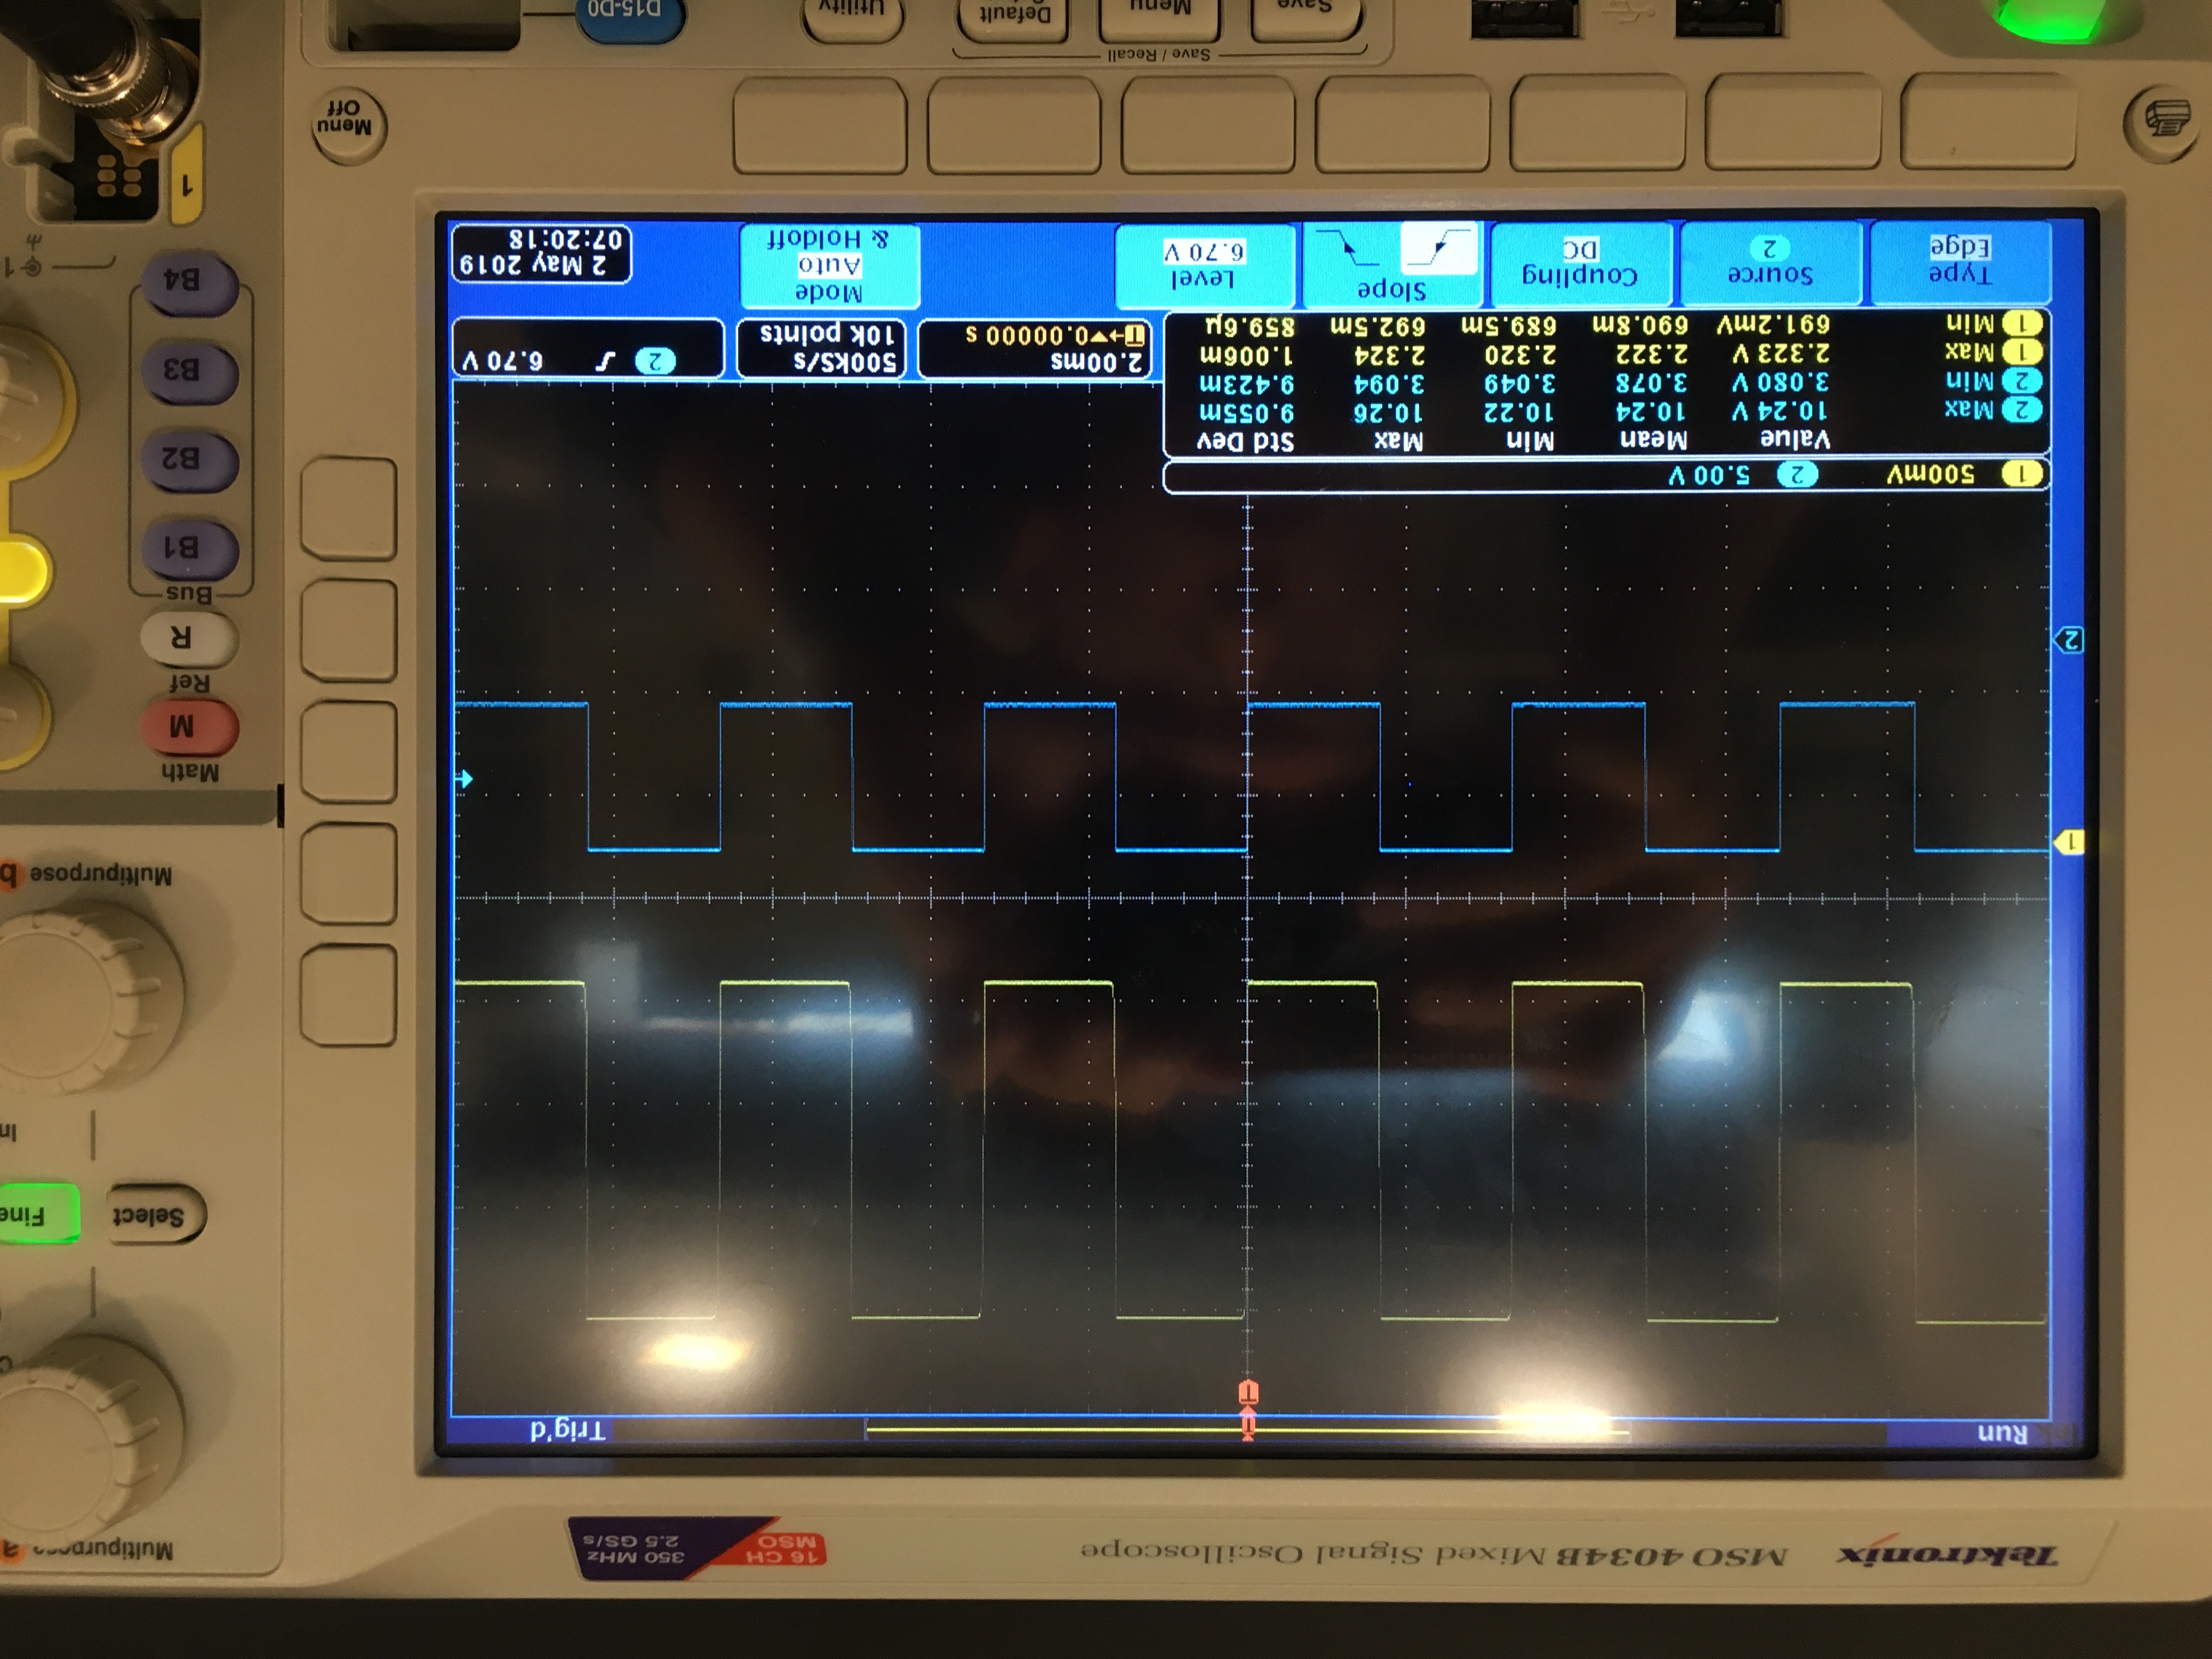Image resolution: width=2212 pixels, height=1659 pixels.
Task: Click the 2.323 V Value cell
Action: coord(1779,353)
